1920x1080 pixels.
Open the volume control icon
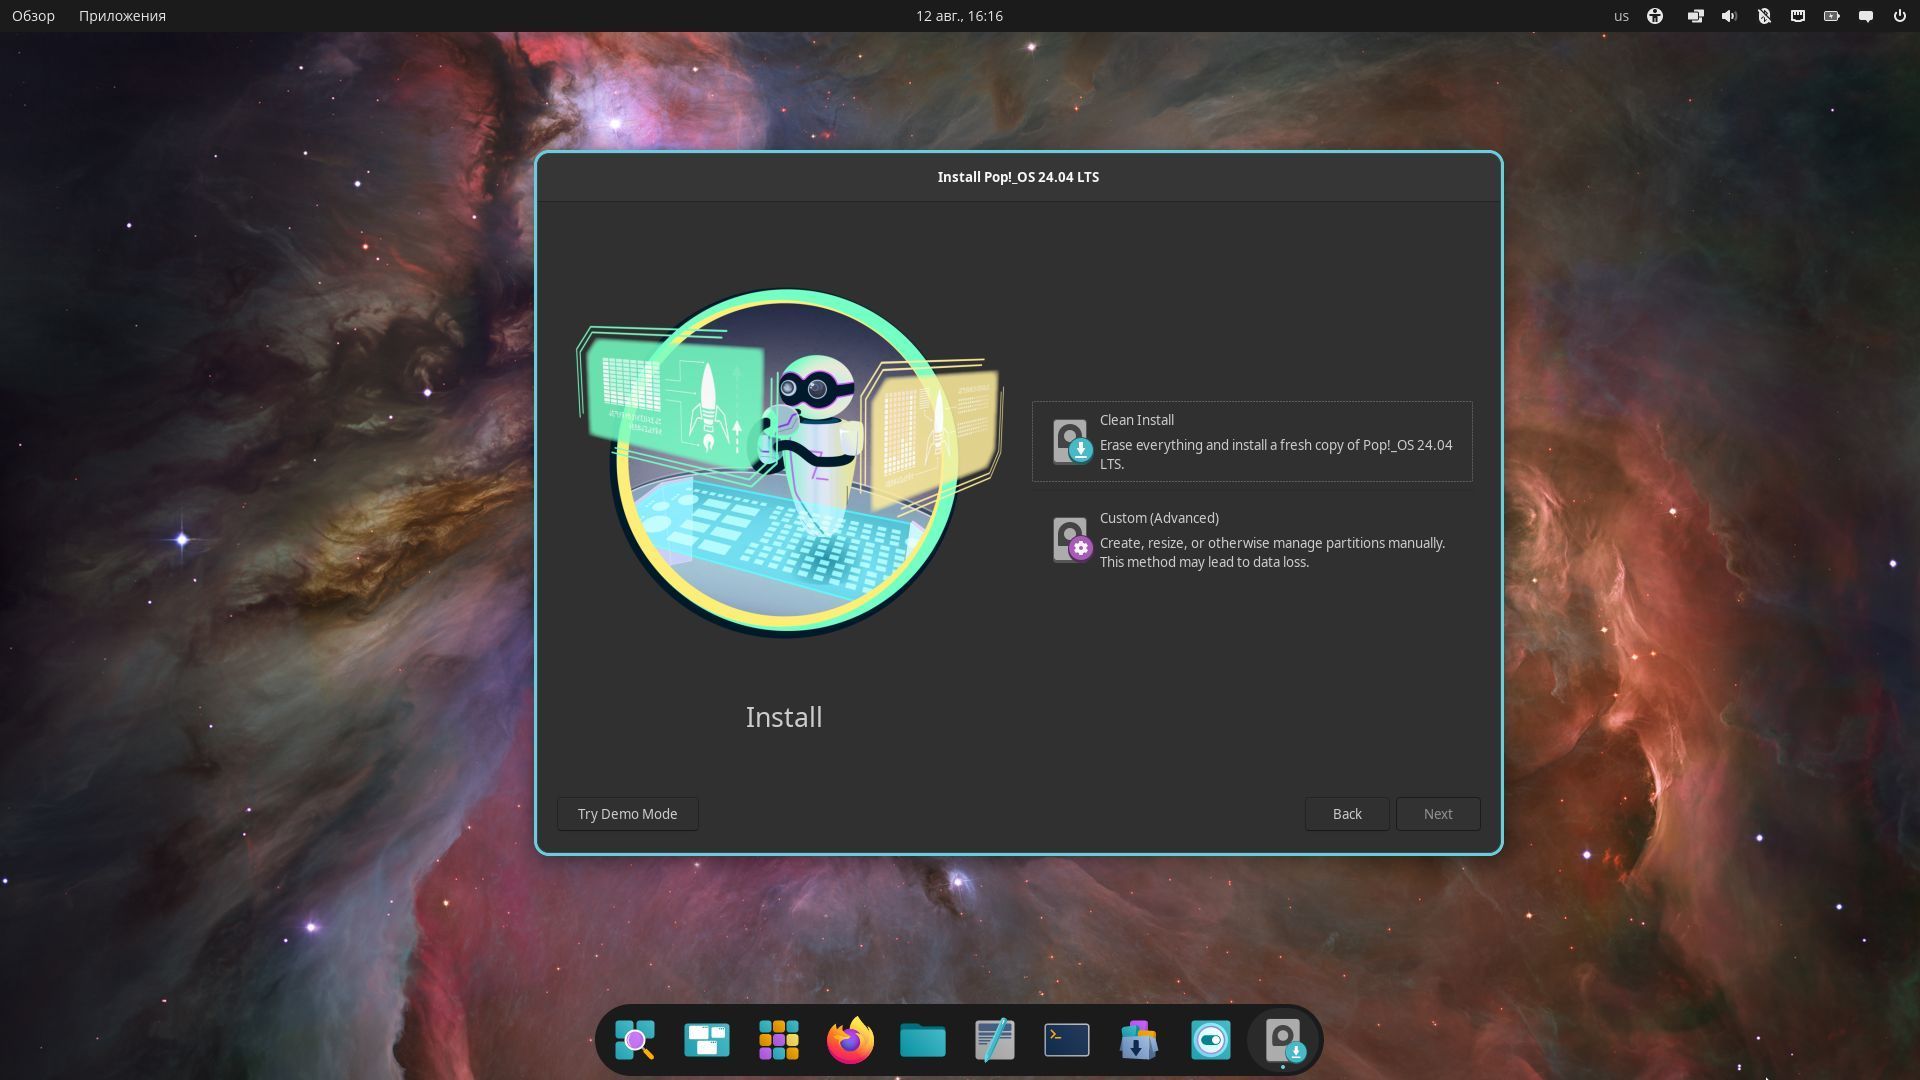(1729, 16)
